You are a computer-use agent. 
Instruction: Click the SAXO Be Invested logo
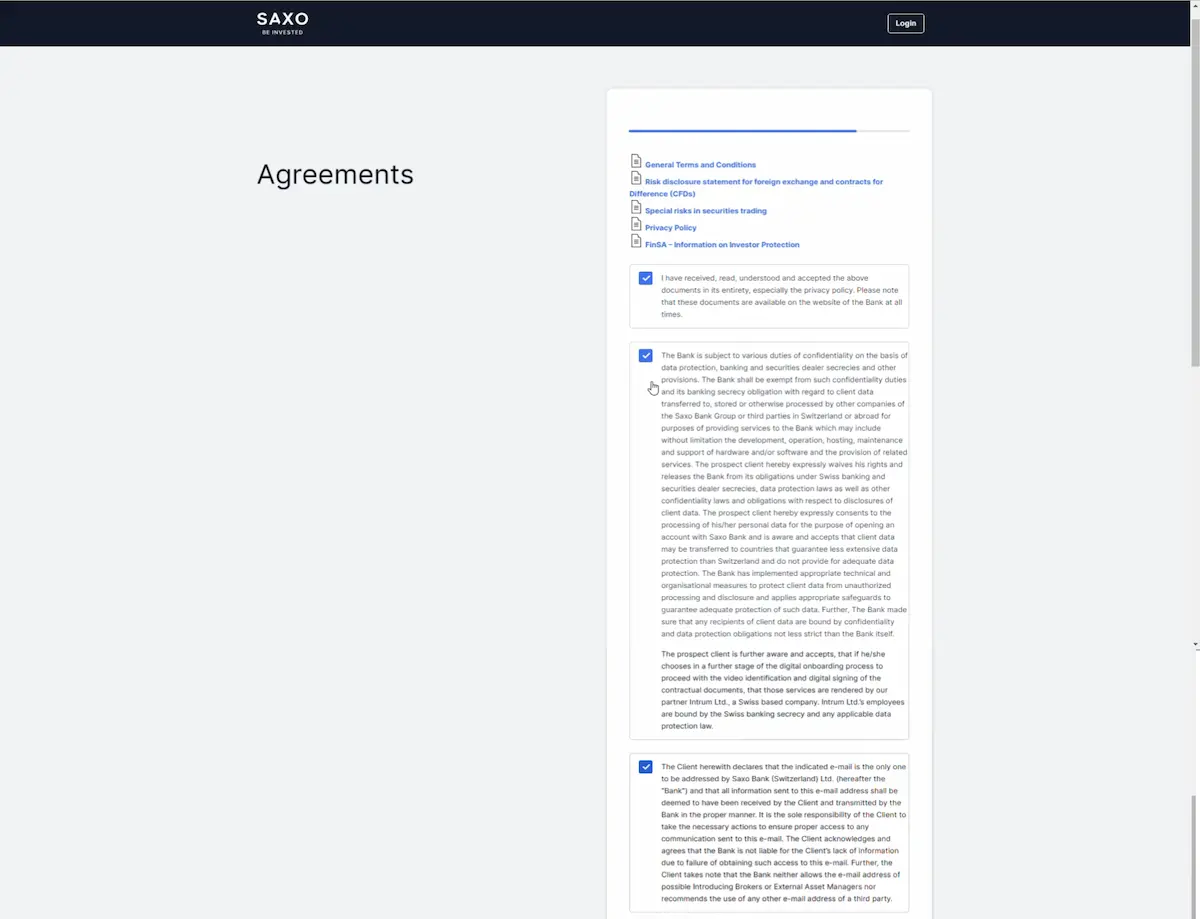282,23
